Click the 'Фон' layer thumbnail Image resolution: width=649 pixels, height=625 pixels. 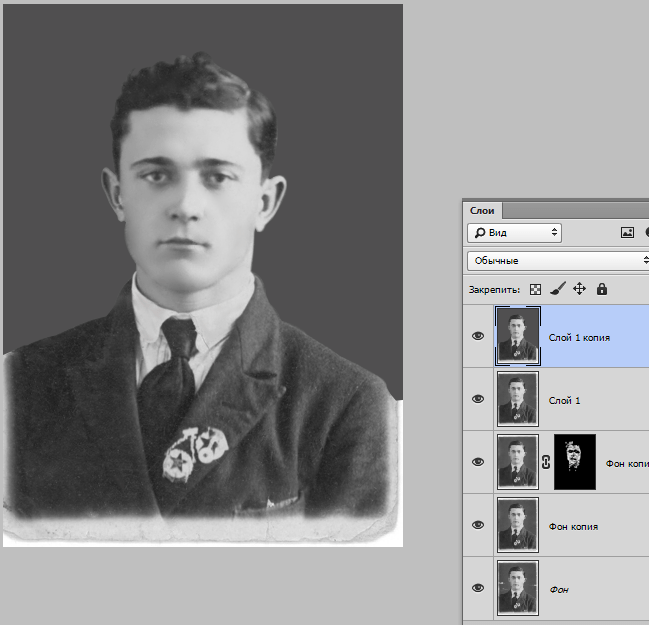[x=518, y=588]
